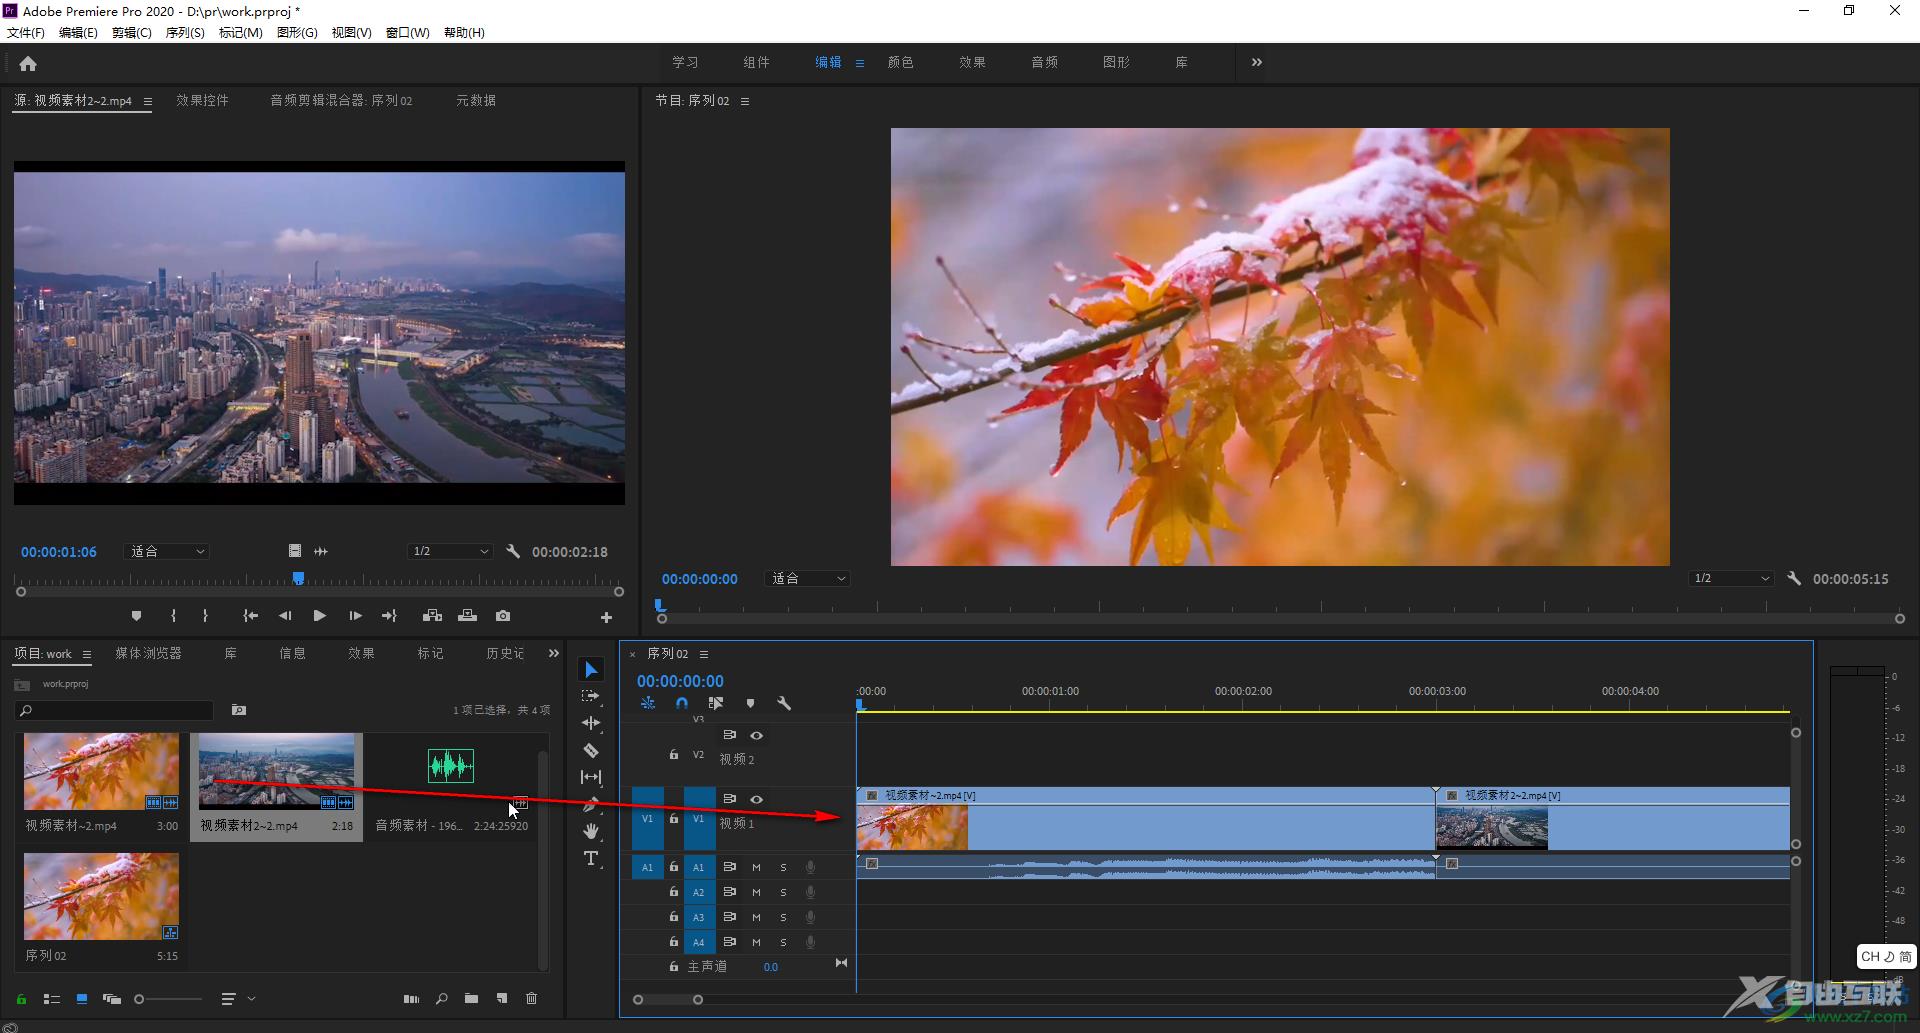Click timeline timecode 00:00:00:00
This screenshot has height=1033, width=1920.
click(x=680, y=681)
